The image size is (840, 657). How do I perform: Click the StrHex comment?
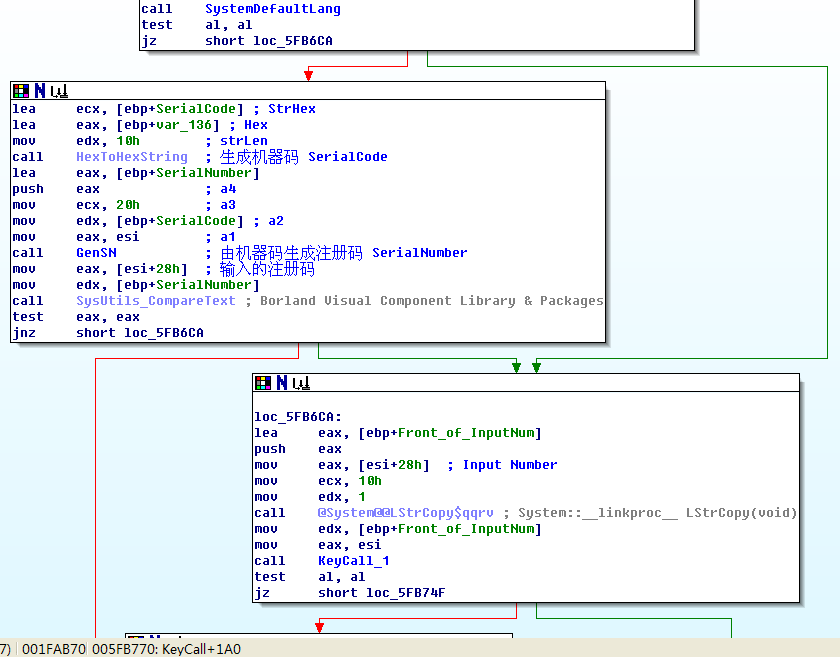[291, 109]
